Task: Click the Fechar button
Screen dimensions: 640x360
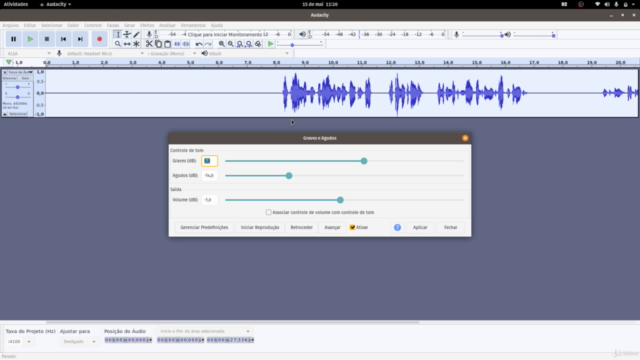Action: coord(451,227)
